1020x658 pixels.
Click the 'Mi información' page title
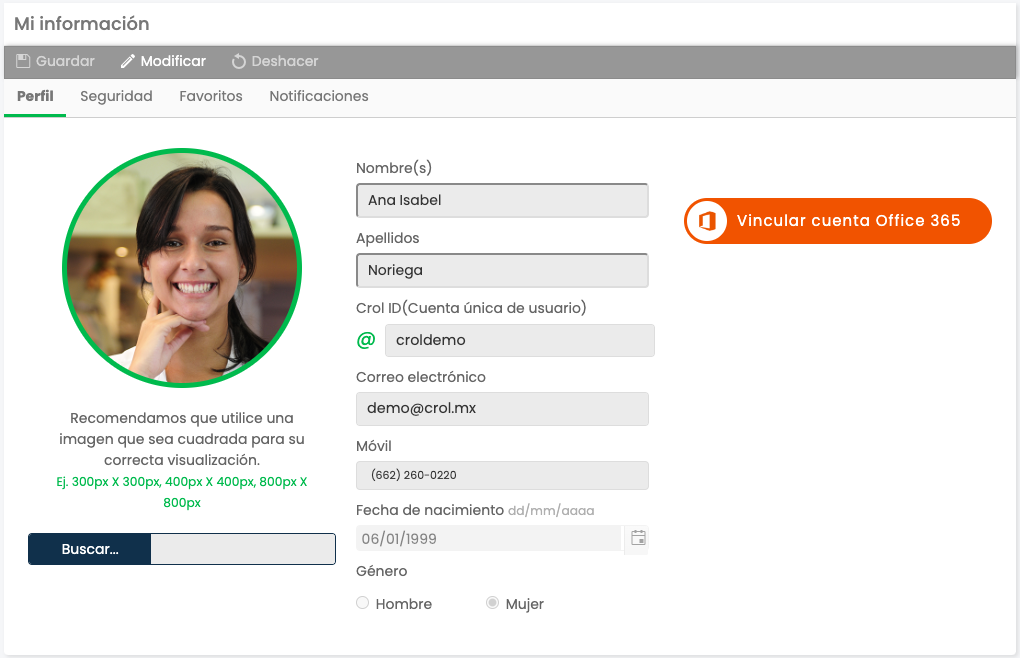82,24
